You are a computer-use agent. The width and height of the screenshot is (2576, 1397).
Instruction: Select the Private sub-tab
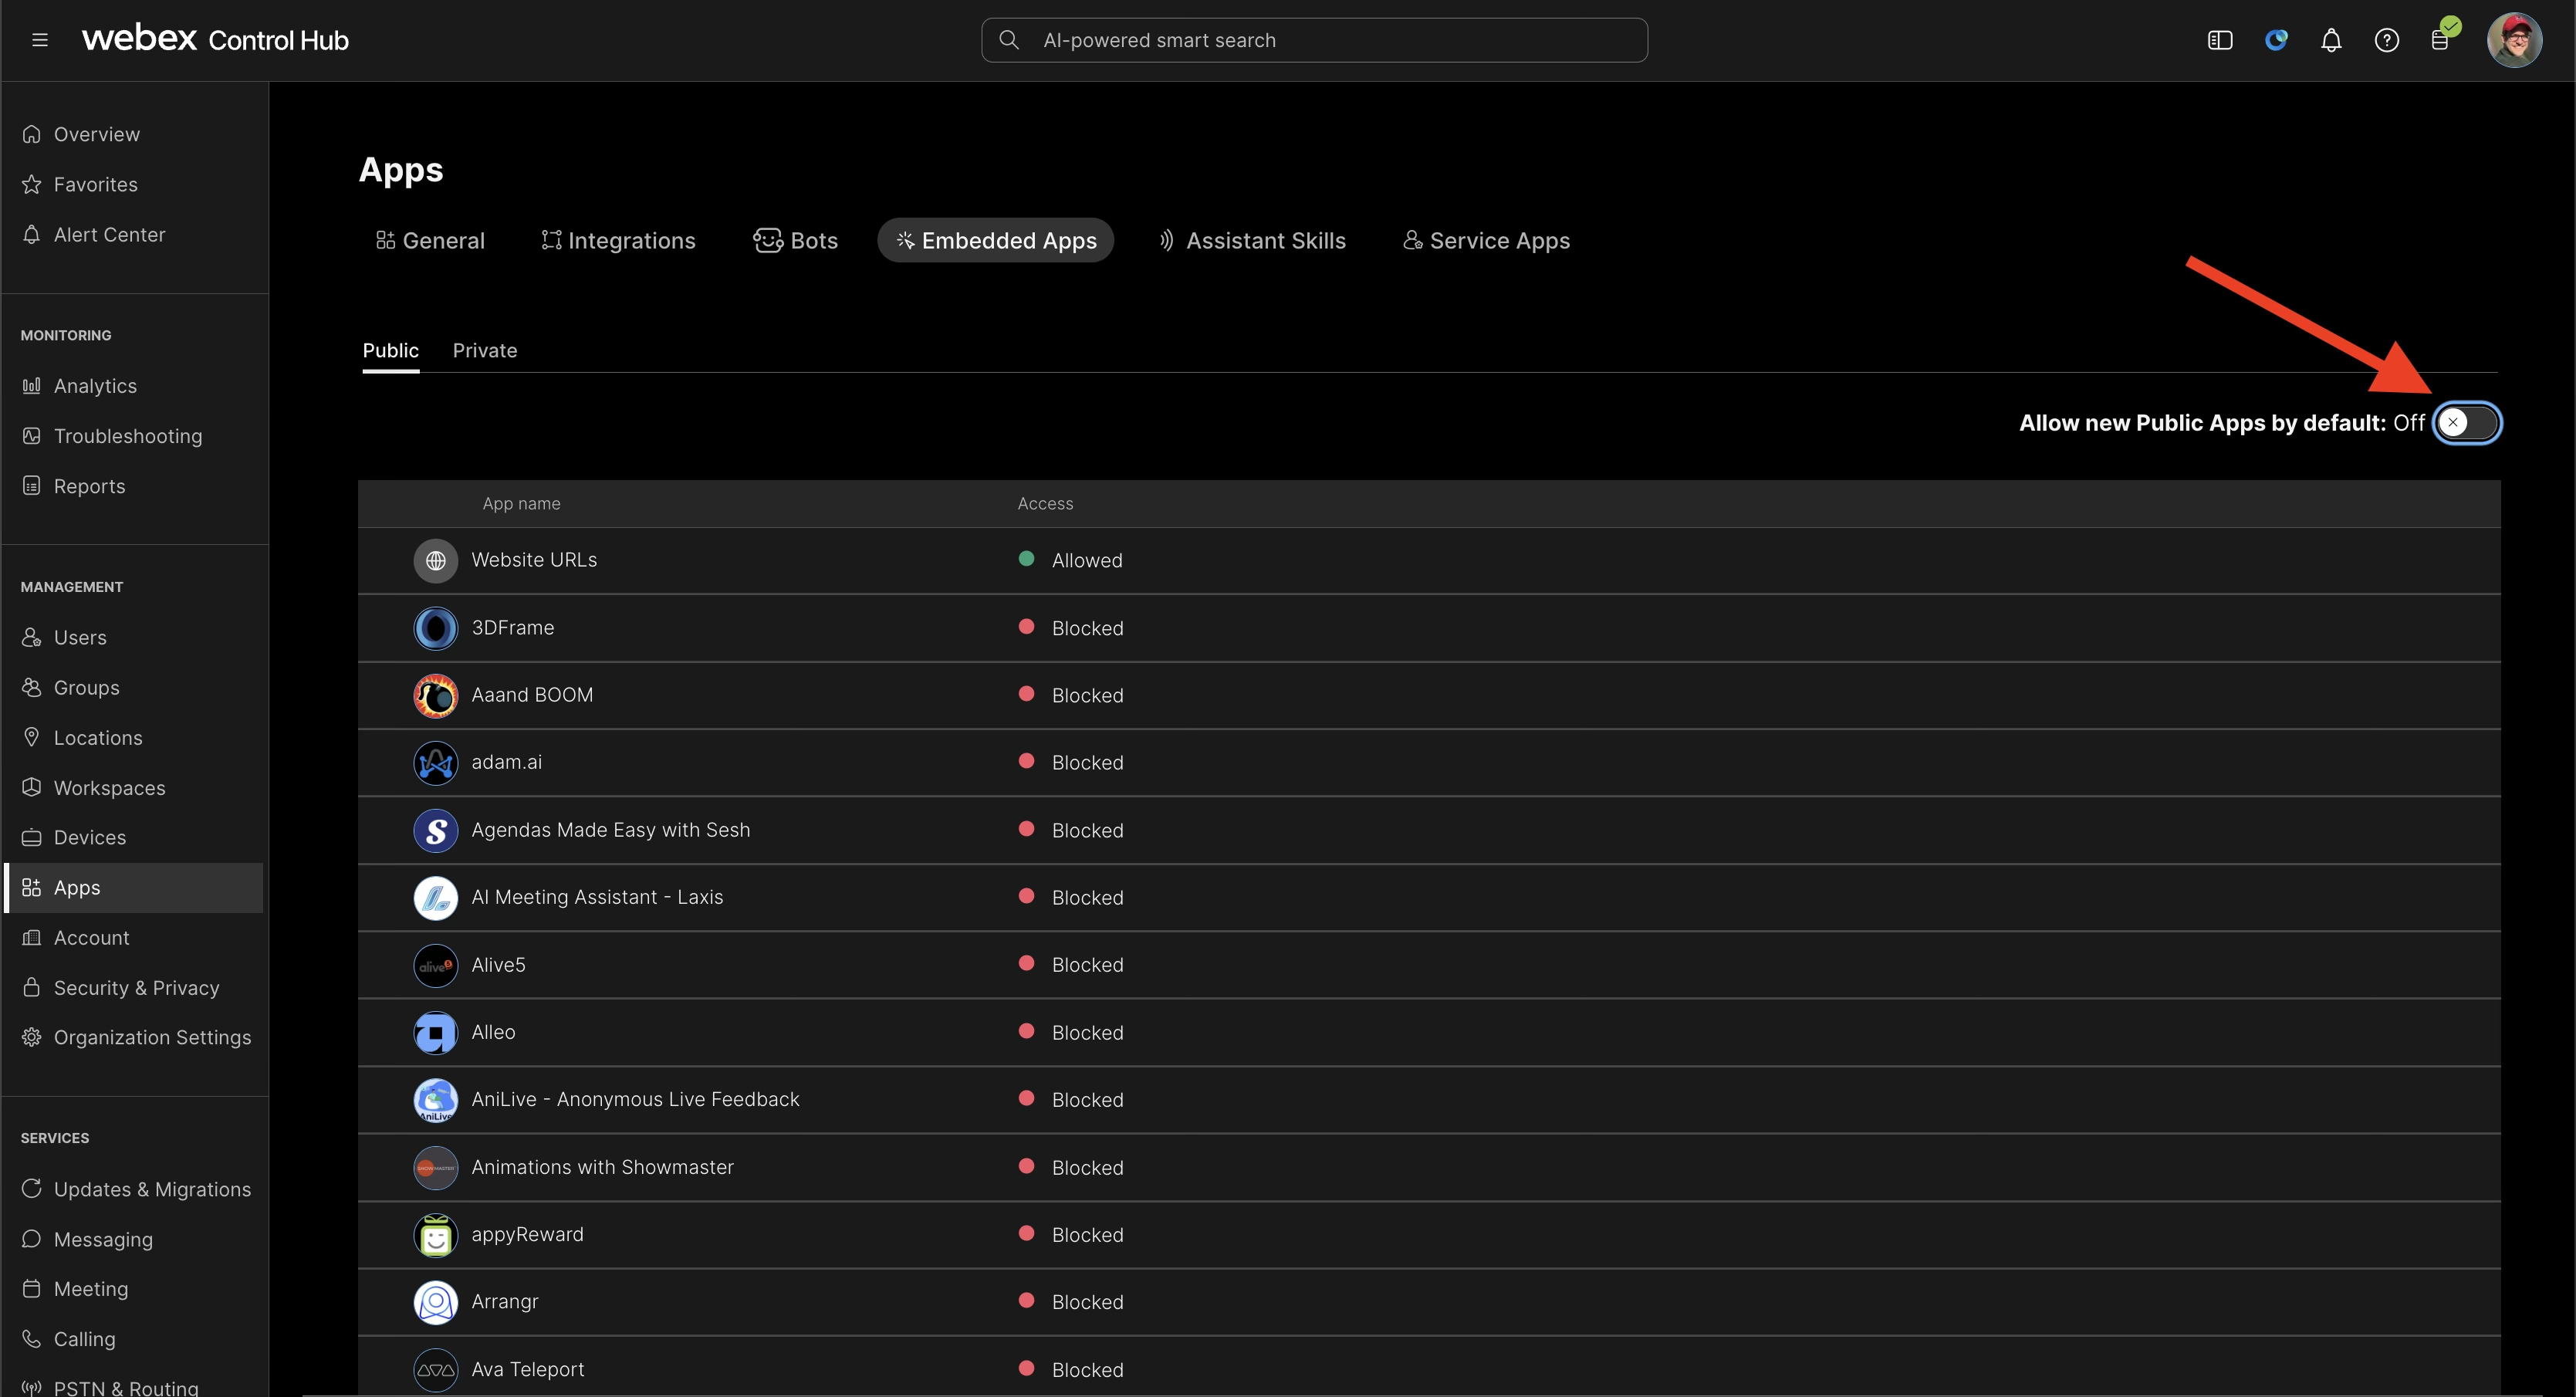485,351
